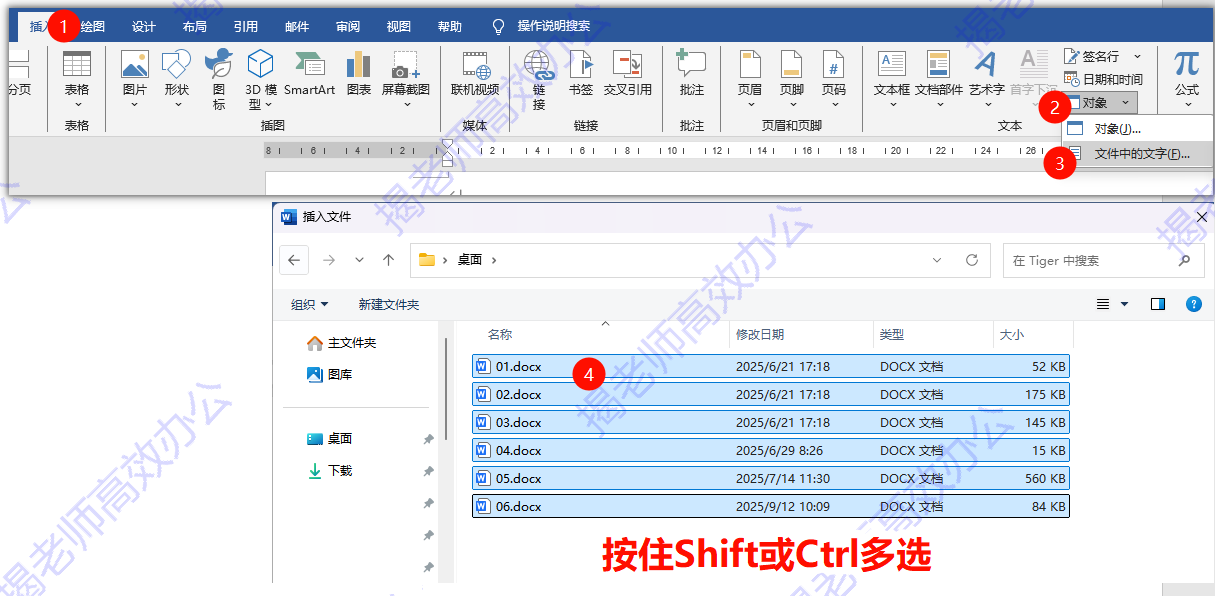This screenshot has height=596, width=1215.
Task: Open the 帮助 ribbon tab
Action: 450,27
